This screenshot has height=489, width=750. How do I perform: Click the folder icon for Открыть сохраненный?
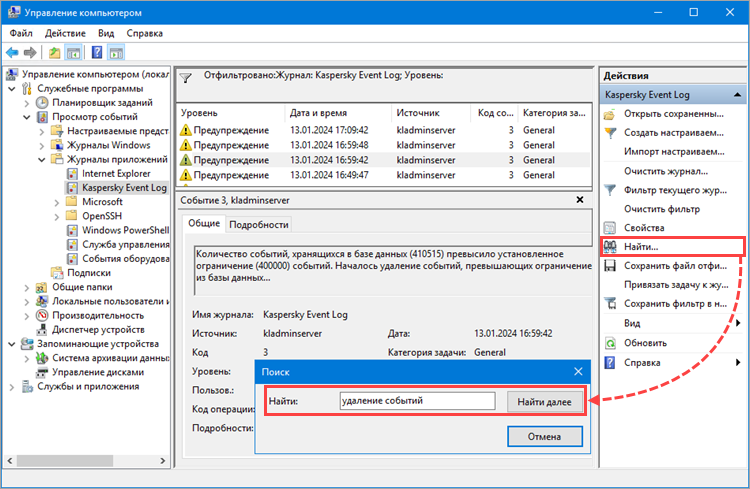610,114
